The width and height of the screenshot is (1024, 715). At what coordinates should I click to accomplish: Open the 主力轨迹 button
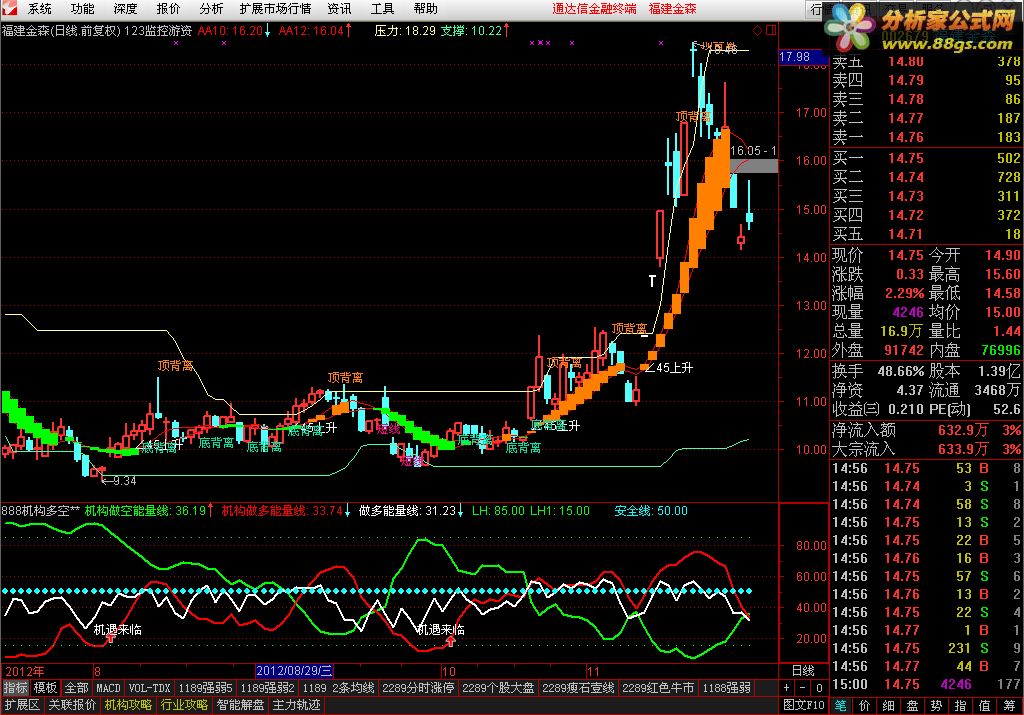[x=296, y=705]
